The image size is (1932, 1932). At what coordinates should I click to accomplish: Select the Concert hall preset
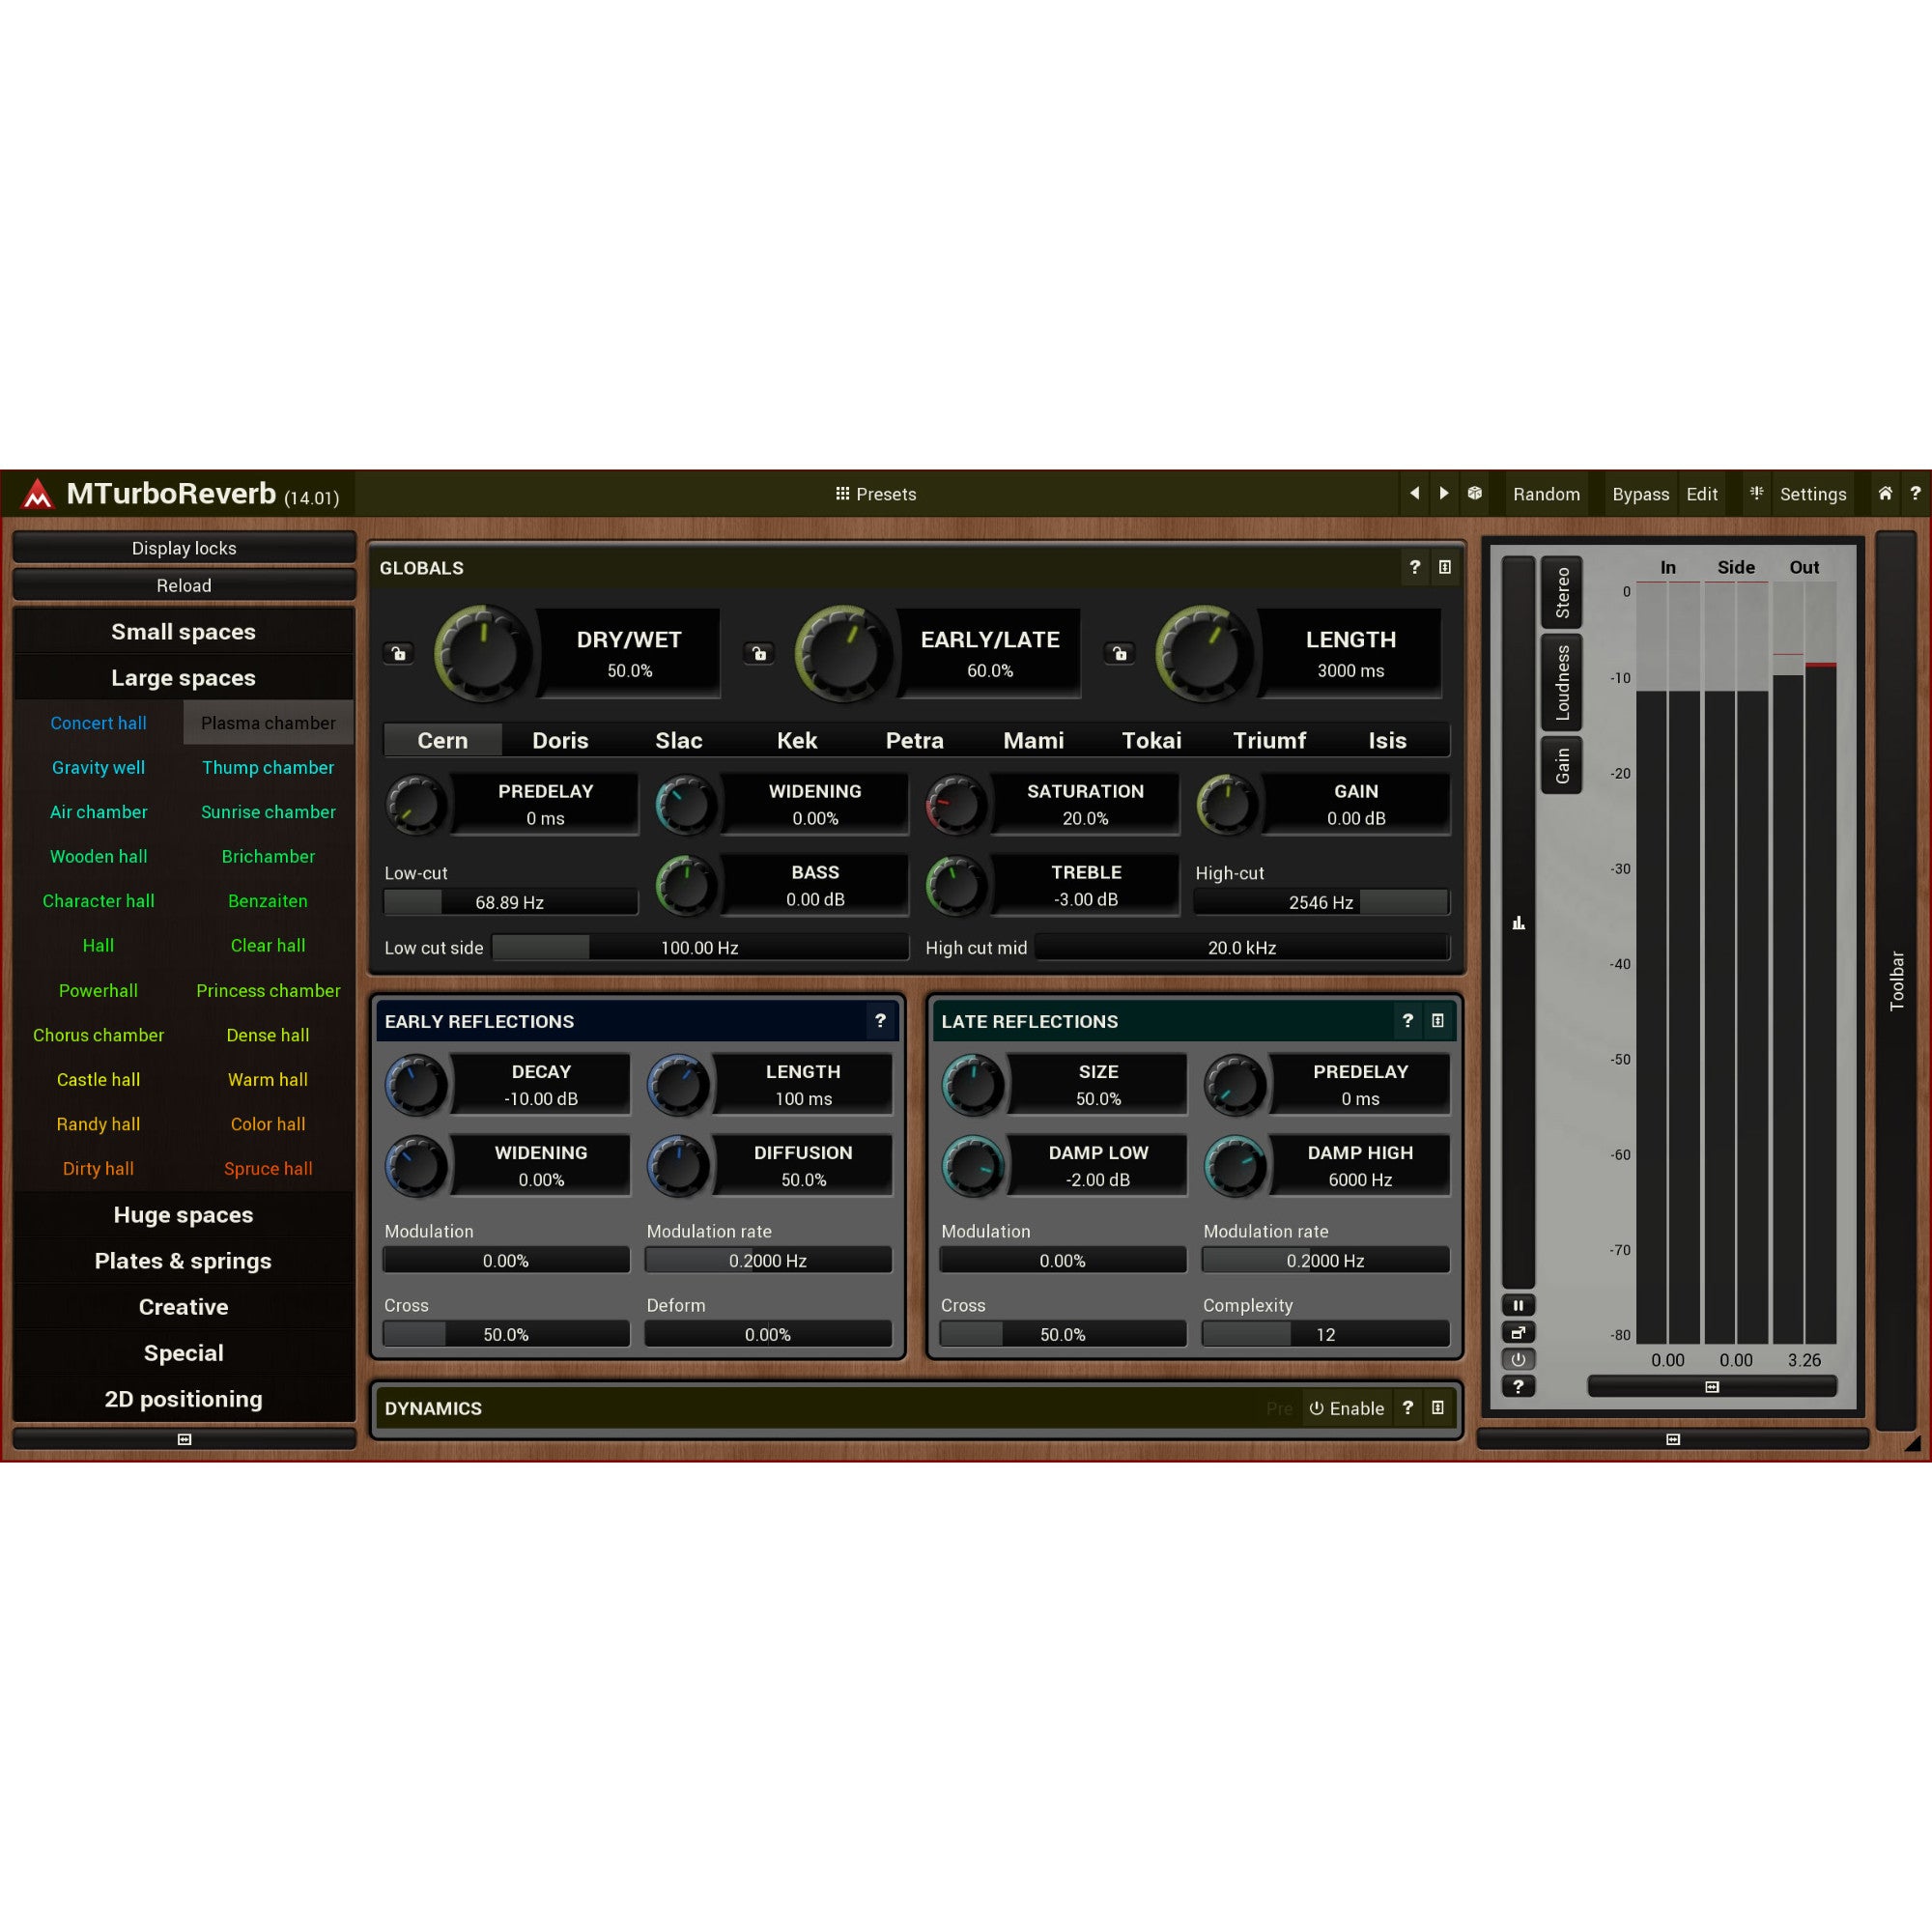click(98, 723)
